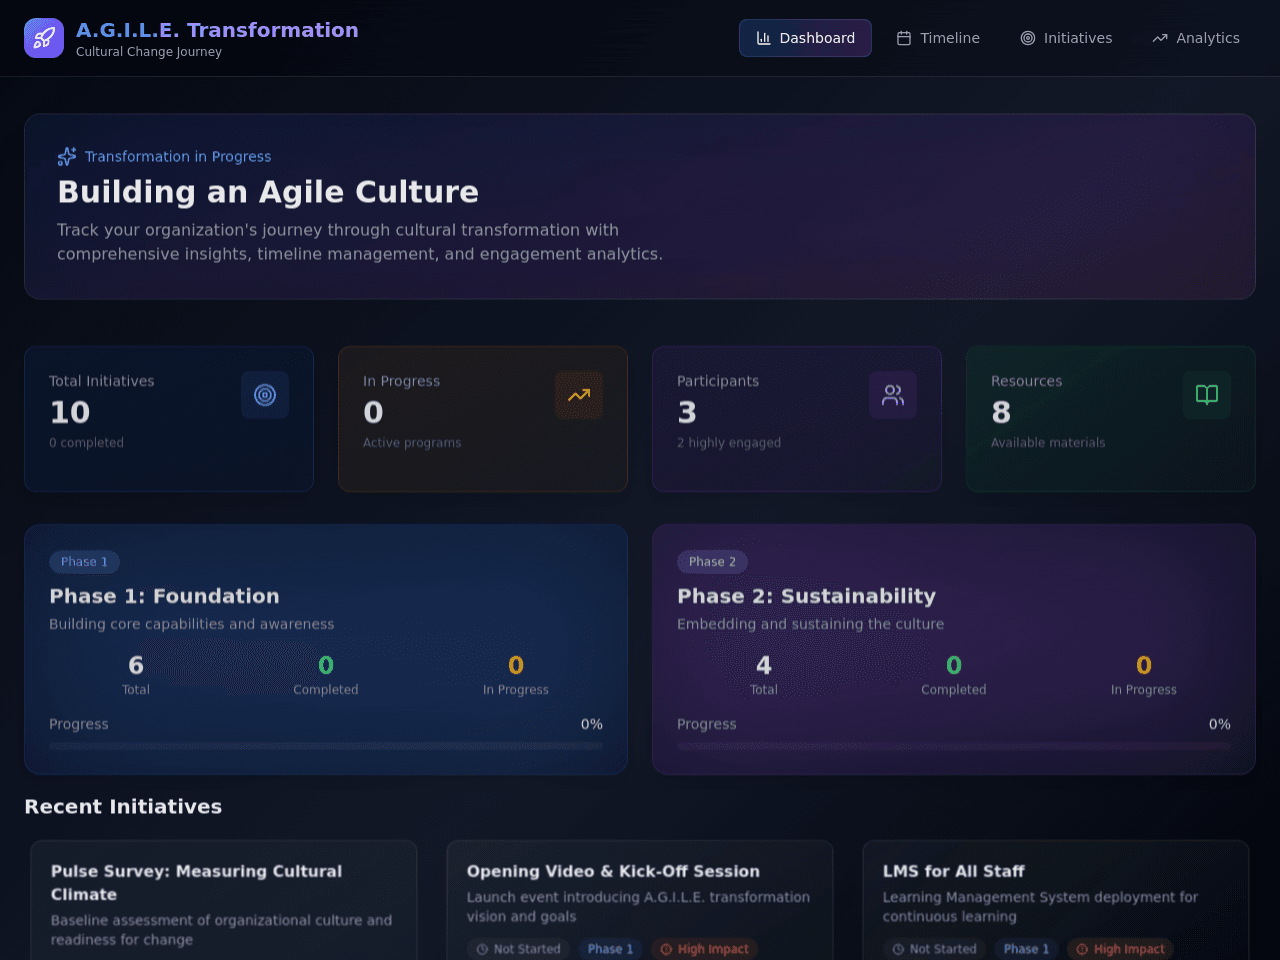The height and width of the screenshot is (960, 1280).
Task: Click the '0 completed' text in Total Initiatives
Action: (86, 443)
